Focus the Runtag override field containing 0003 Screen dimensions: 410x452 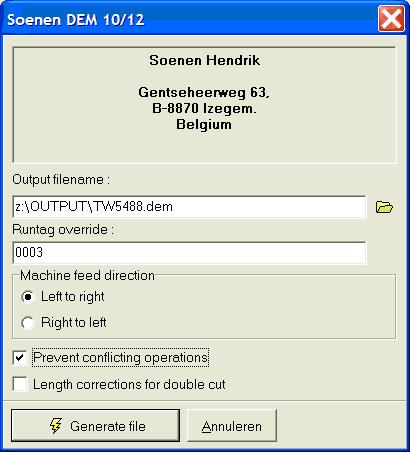coord(189,252)
